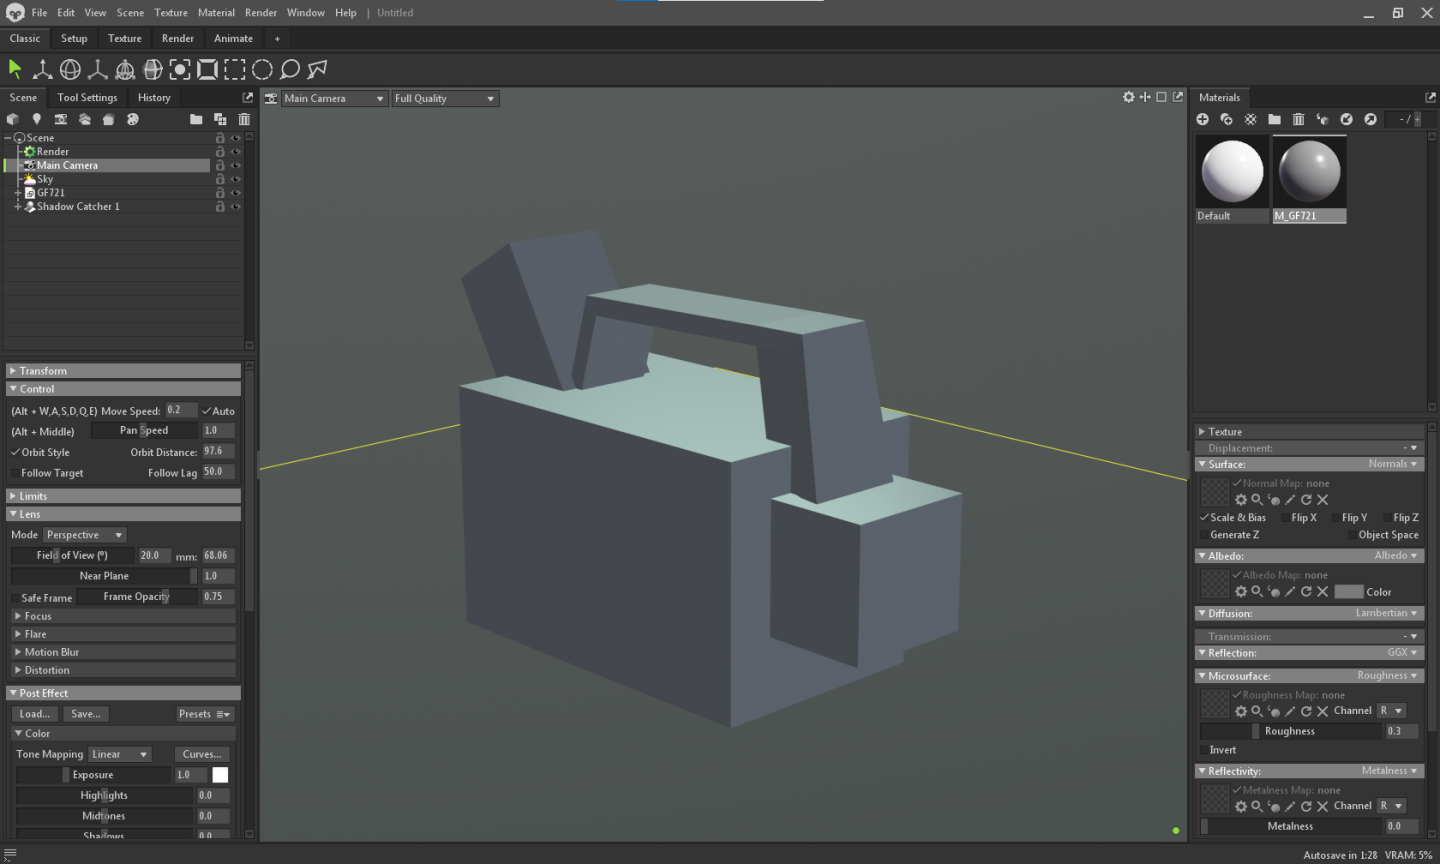
Task: Choose the rectangular marquee select tool
Action: coord(235,69)
